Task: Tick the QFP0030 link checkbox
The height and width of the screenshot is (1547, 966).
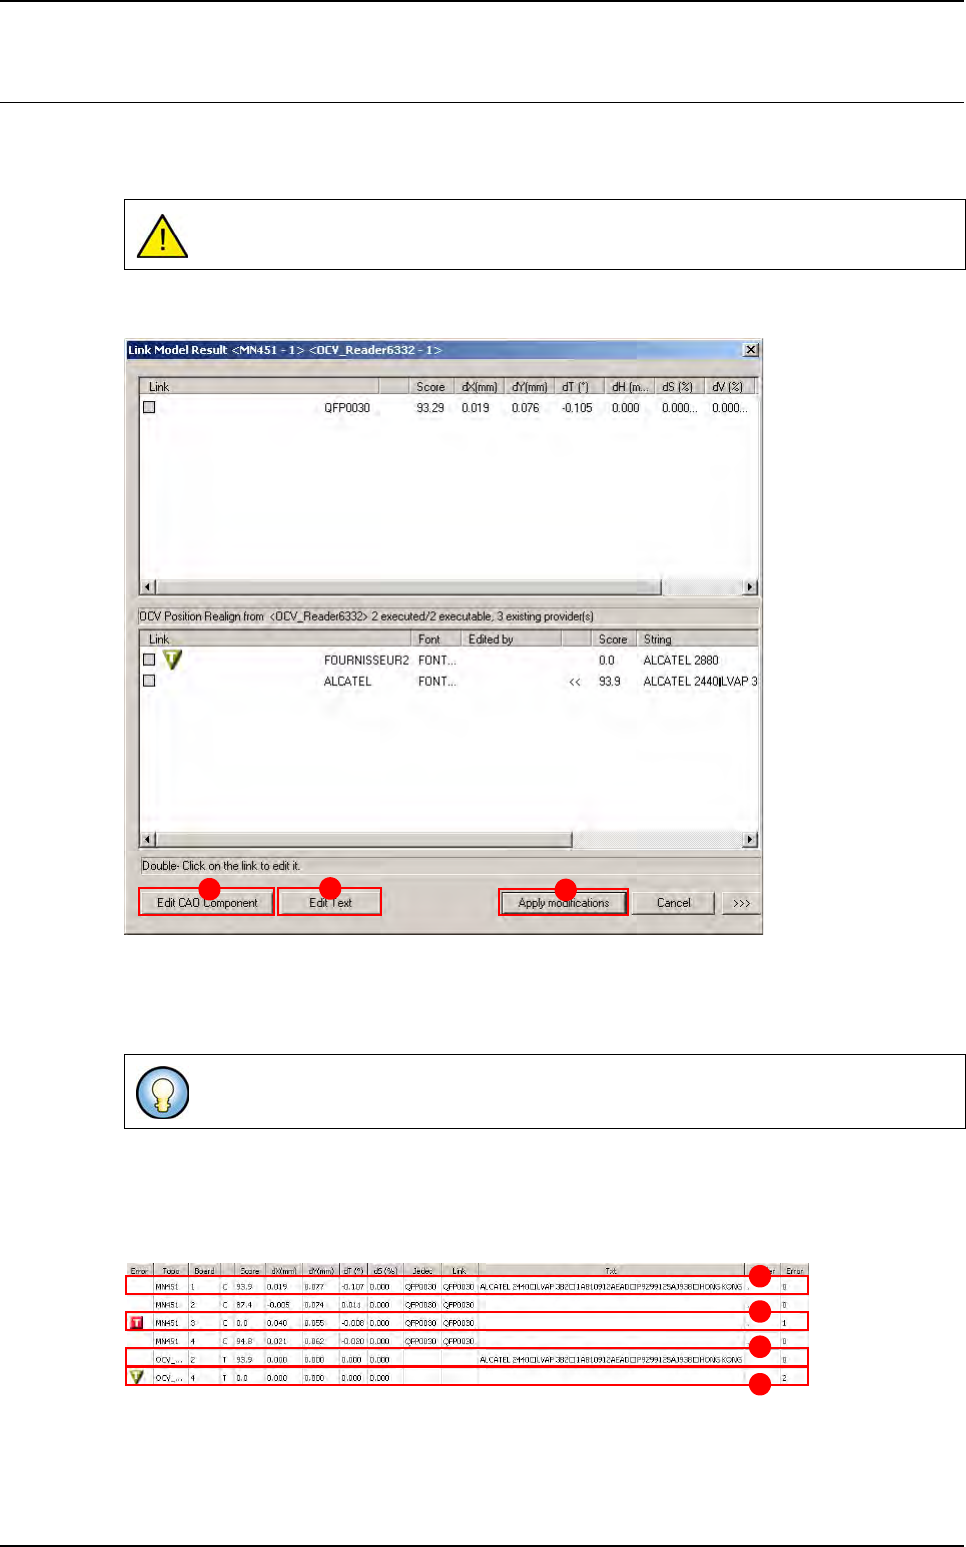Action: tap(149, 407)
